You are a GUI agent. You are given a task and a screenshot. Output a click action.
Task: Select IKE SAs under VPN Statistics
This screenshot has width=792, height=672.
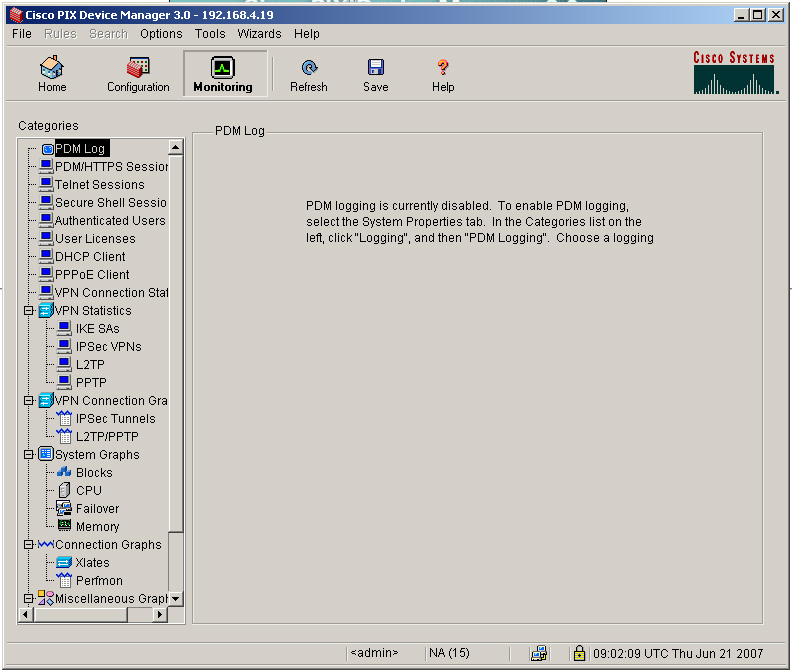click(97, 329)
